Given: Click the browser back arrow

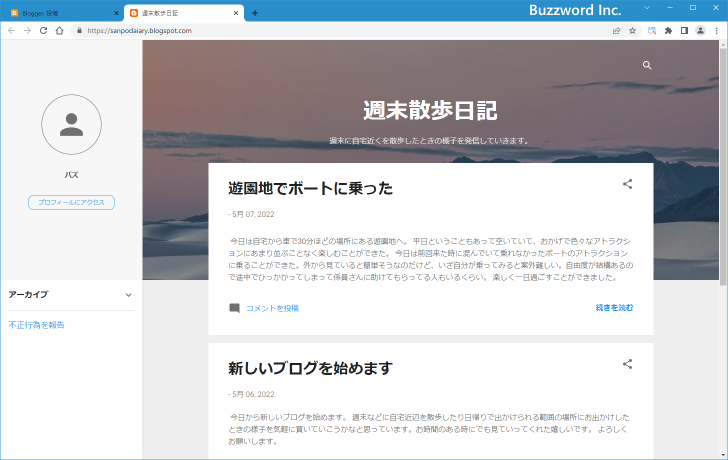Looking at the screenshot, I should coord(12,31).
